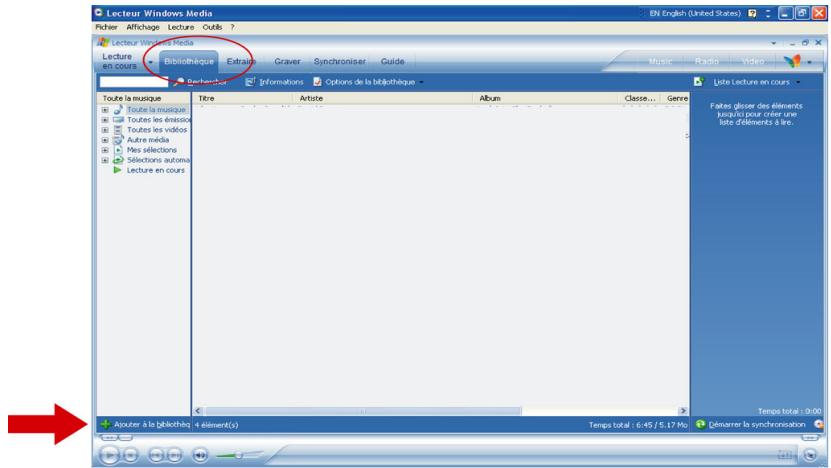Click the horizontal scrollbar right arrow
The width and height of the screenshot is (831, 468).
(x=683, y=411)
